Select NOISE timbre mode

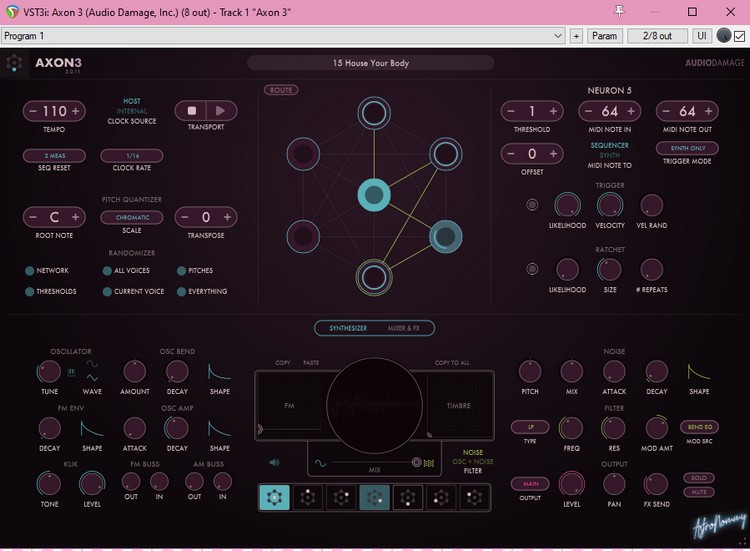tap(473, 452)
